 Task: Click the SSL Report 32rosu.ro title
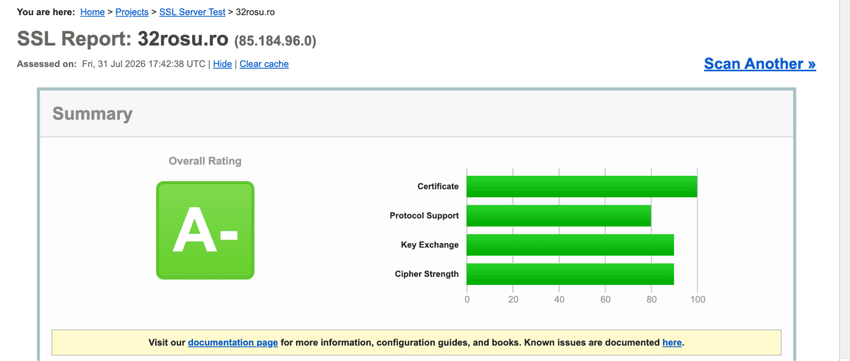point(123,40)
